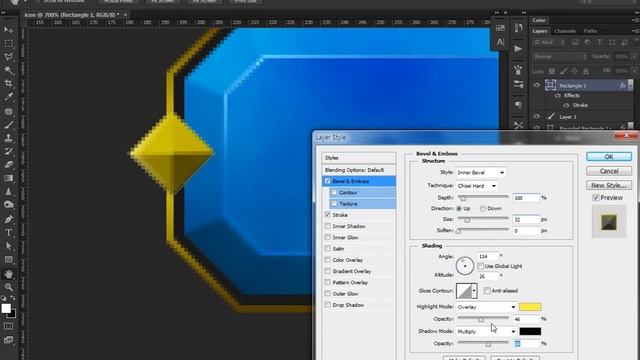640x360 pixels.
Task: Hide the Layer 1 layer
Action: tap(537, 116)
